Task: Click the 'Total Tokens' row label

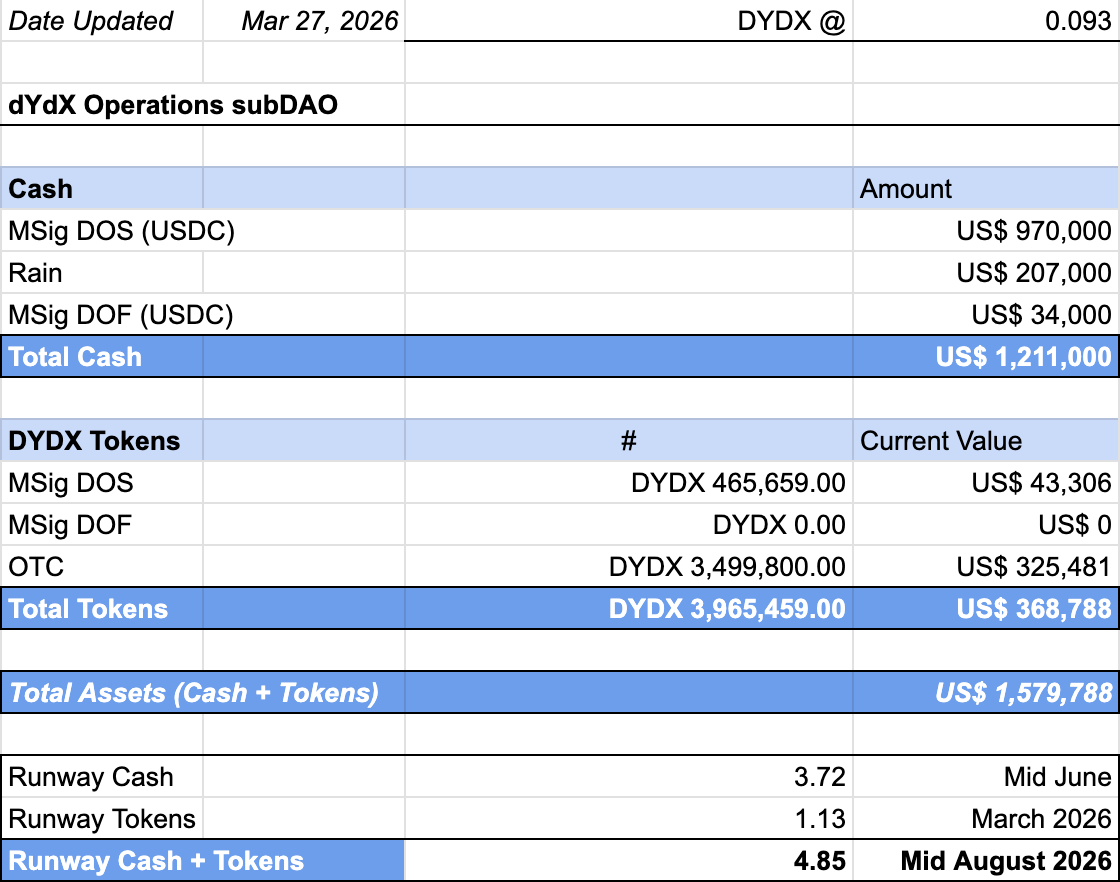Action: pos(101,608)
